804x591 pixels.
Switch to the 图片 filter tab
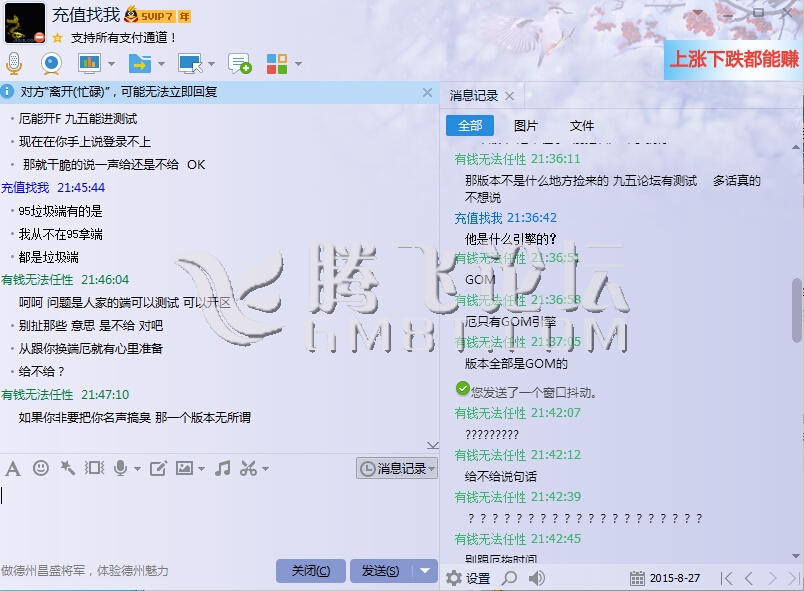526,126
